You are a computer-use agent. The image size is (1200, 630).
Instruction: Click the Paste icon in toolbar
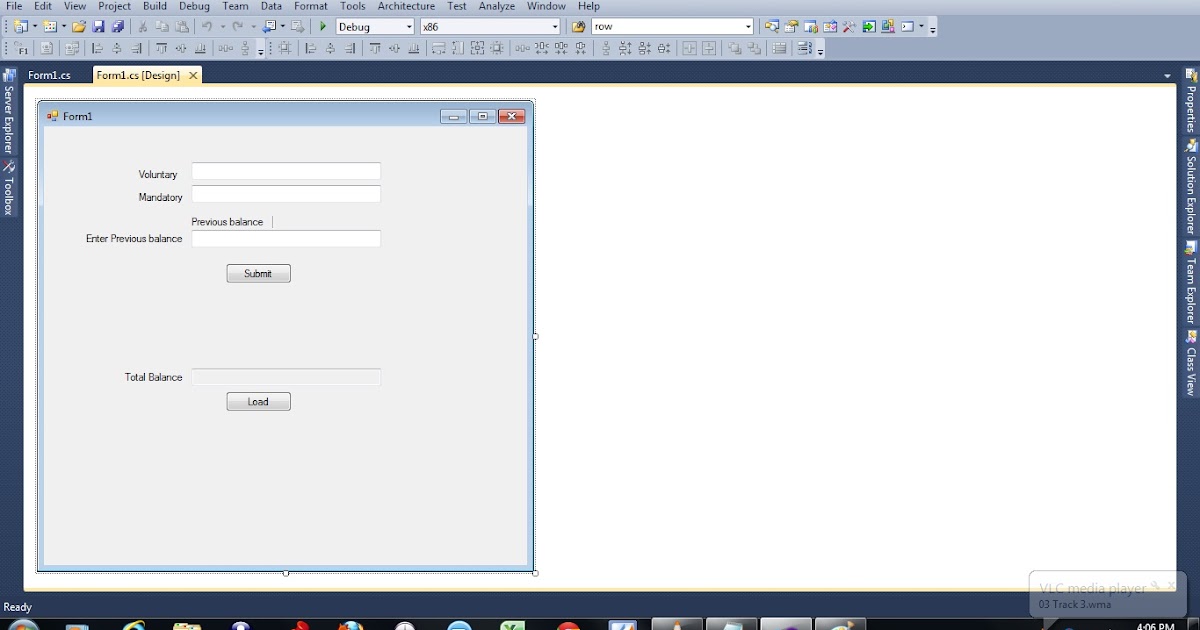click(182, 27)
